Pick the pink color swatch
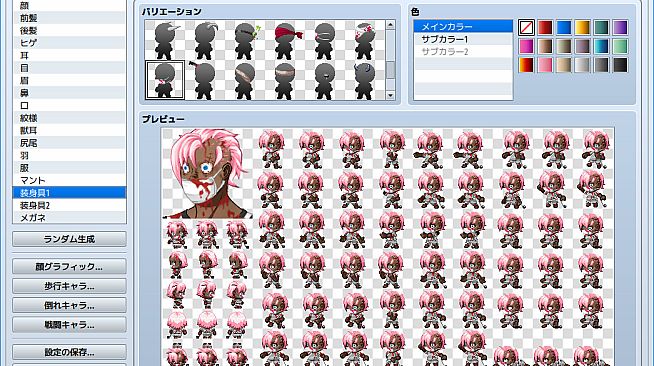The height and width of the screenshot is (366, 654). click(x=545, y=65)
